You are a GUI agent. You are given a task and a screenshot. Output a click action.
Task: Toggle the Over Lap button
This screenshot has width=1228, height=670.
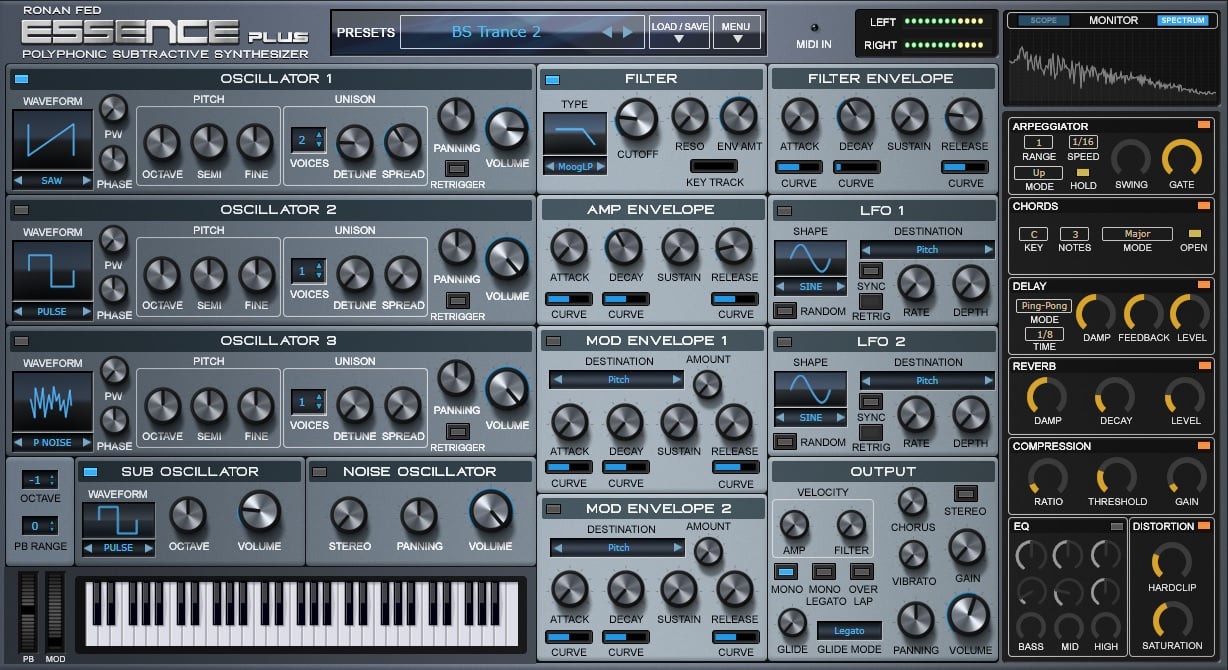point(863,572)
